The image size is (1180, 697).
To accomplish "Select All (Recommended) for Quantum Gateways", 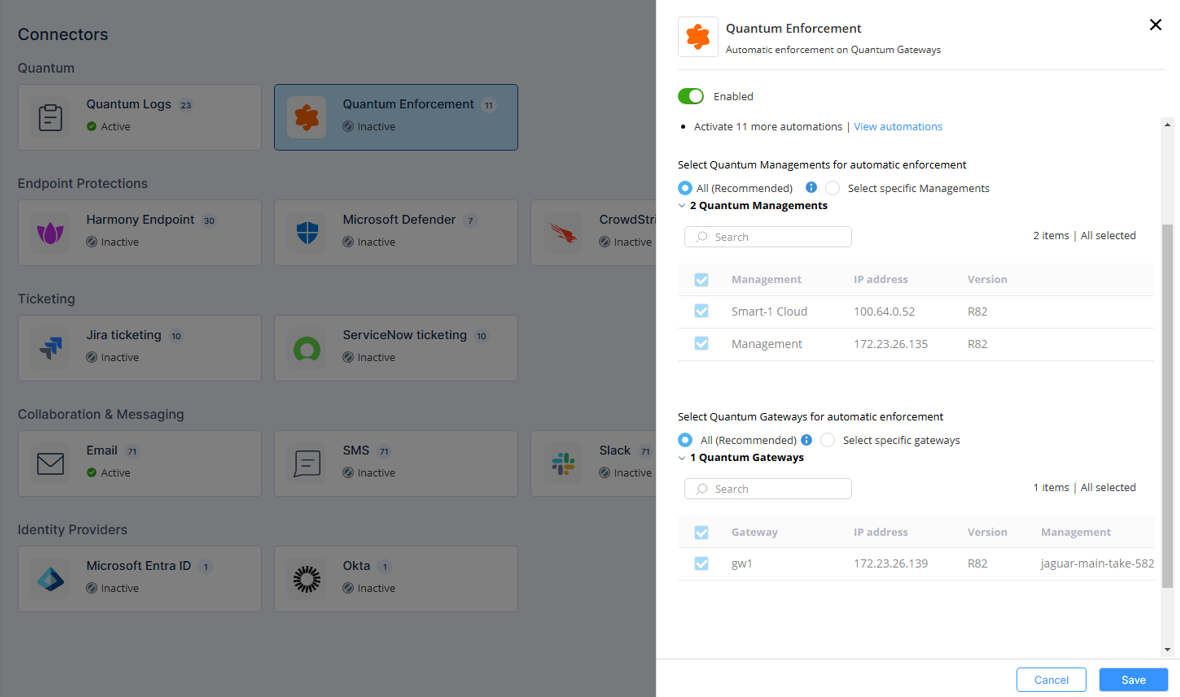I will (x=685, y=440).
